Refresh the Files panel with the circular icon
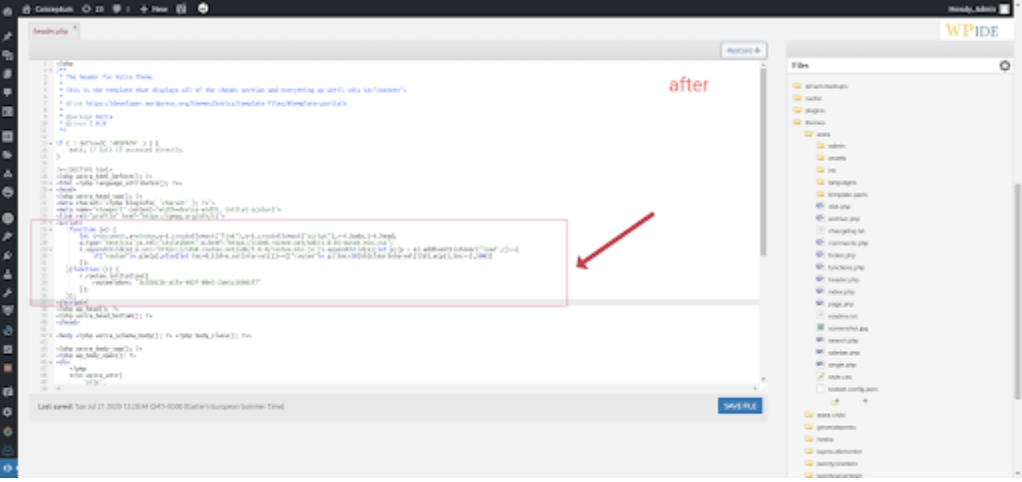 point(1004,65)
